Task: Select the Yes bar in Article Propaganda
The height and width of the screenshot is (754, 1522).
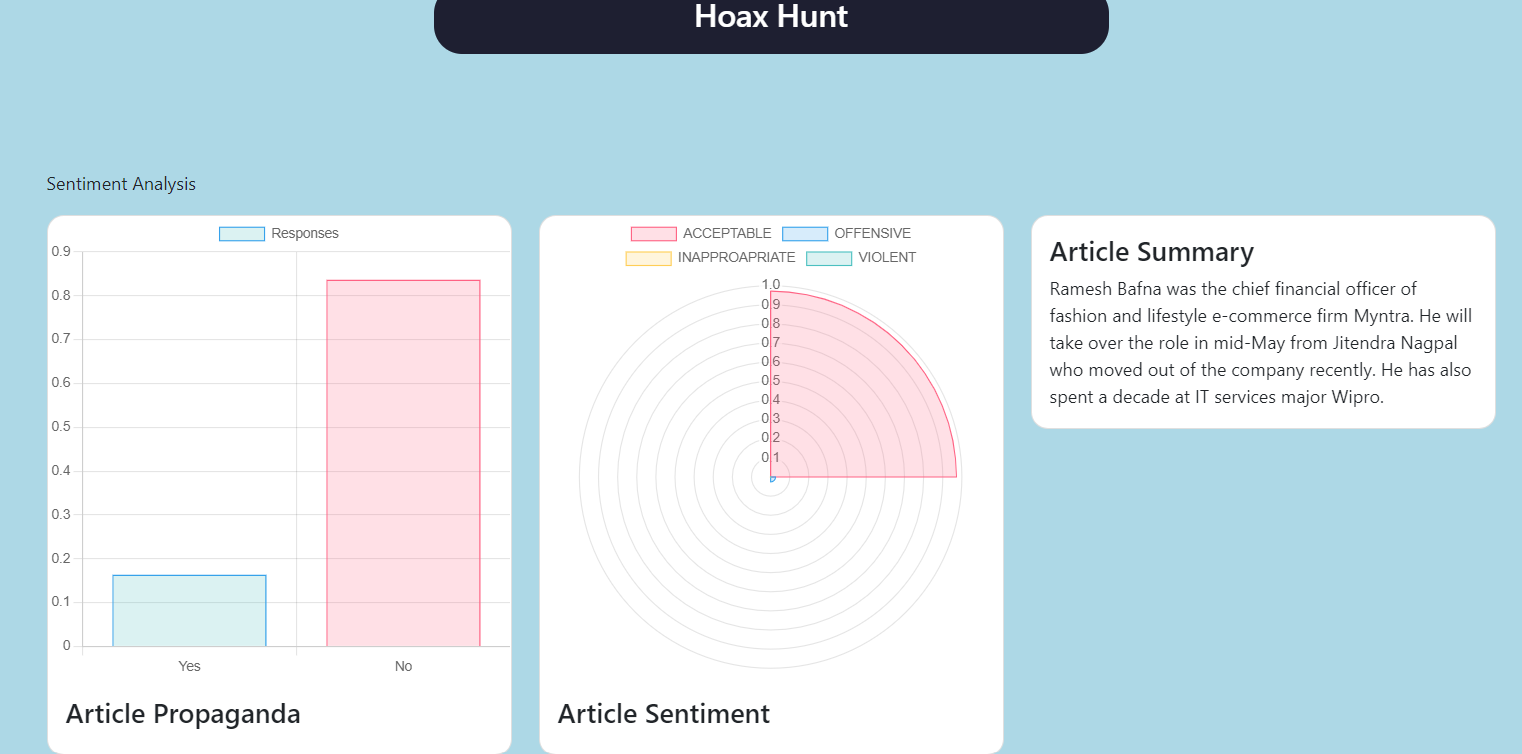Action: coord(189,608)
